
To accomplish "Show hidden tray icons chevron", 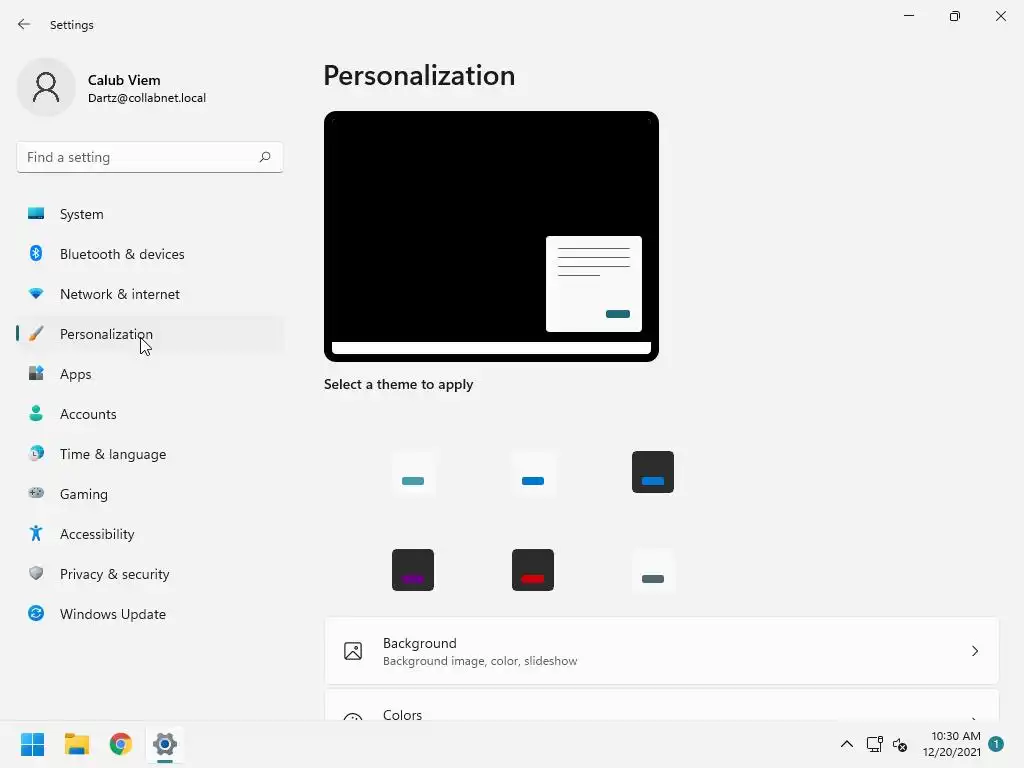I will click(x=846, y=744).
